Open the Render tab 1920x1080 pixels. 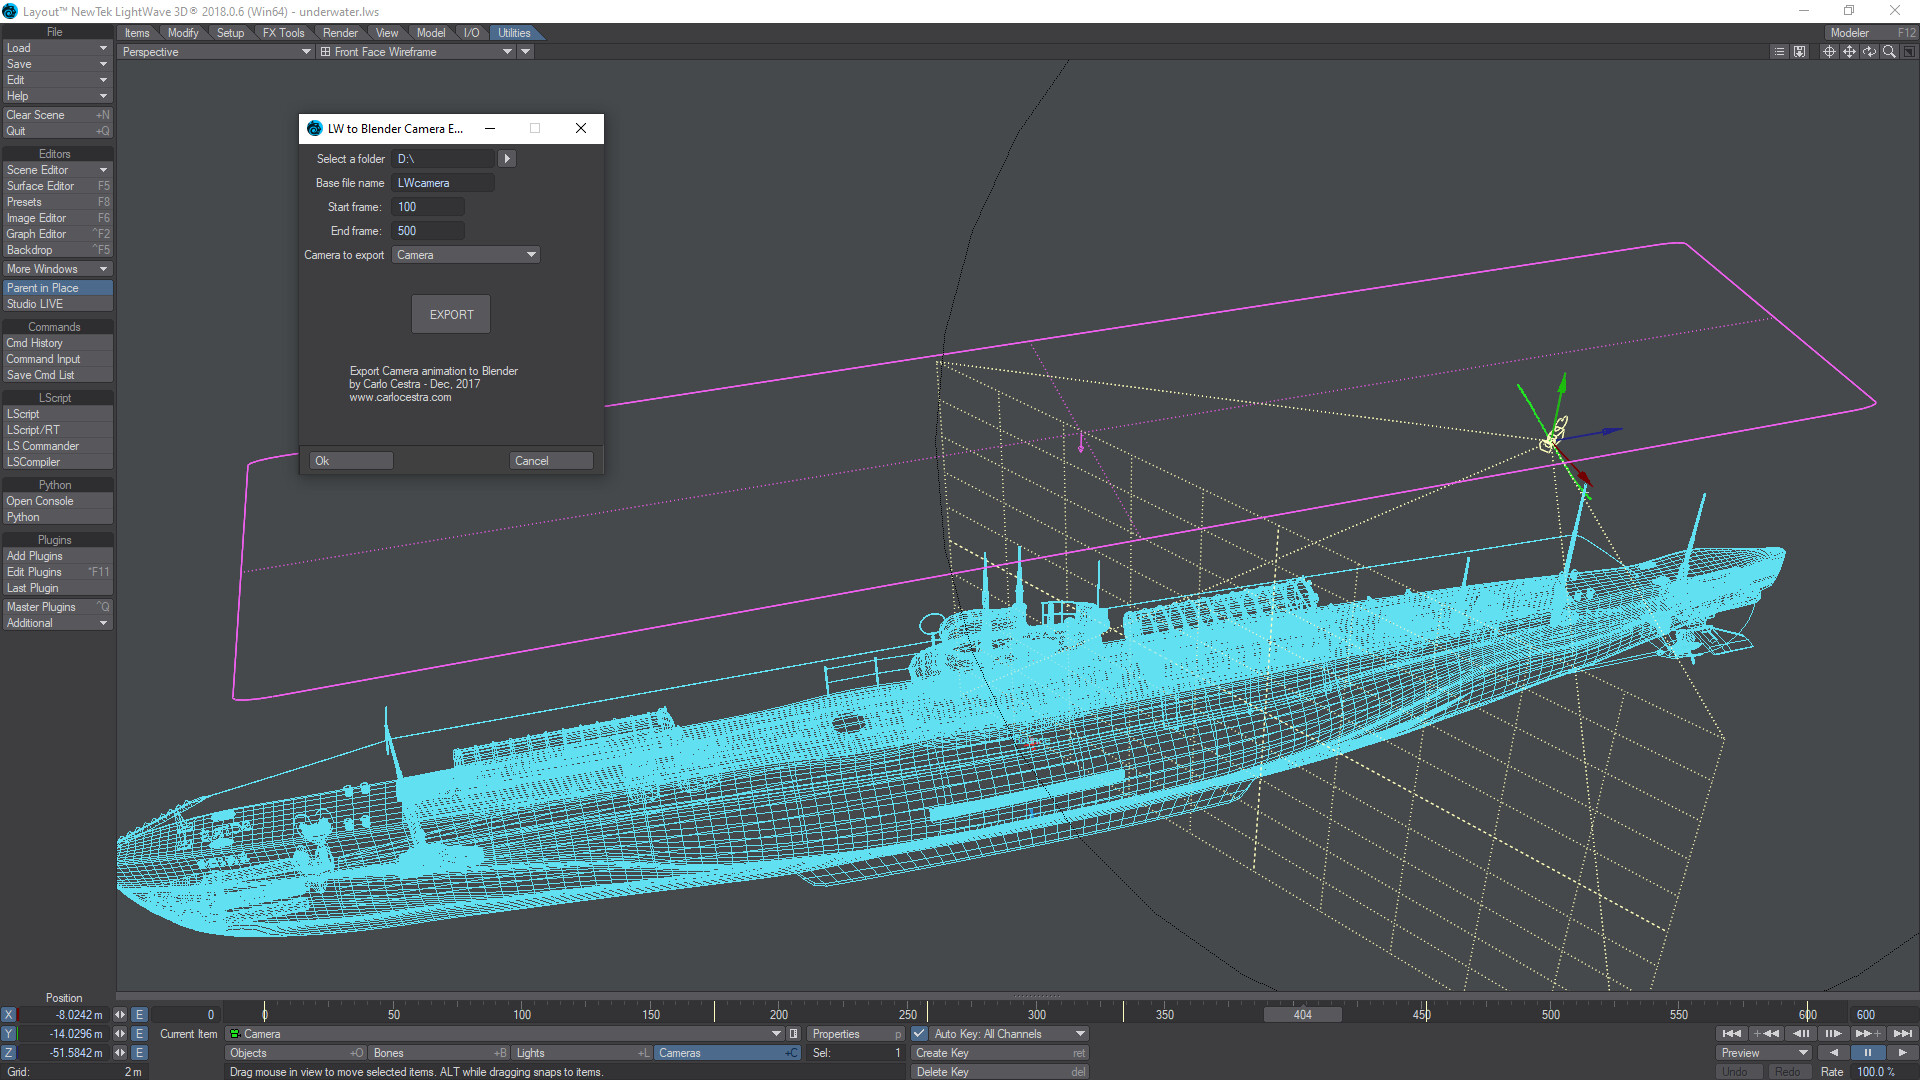[340, 33]
